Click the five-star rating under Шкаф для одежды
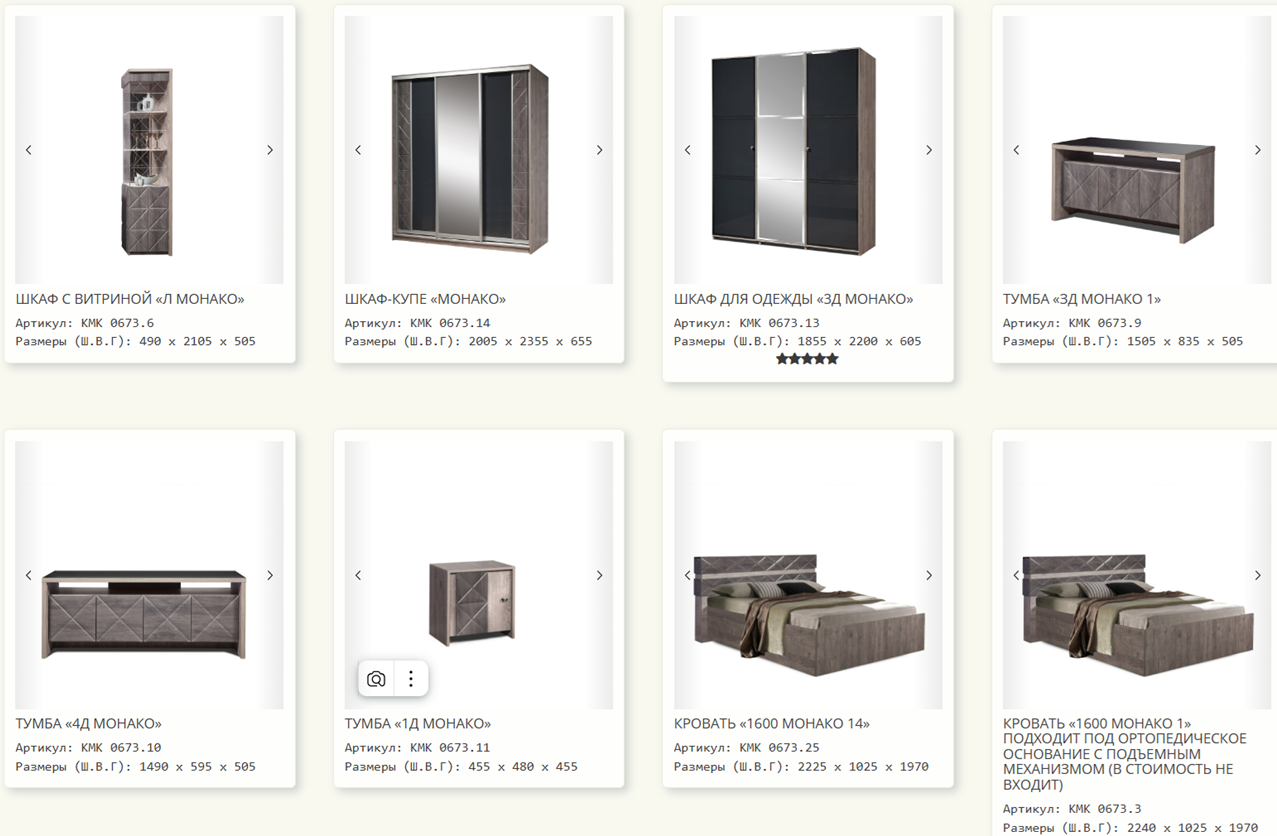Image resolution: width=1277 pixels, height=836 pixels. click(807, 359)
